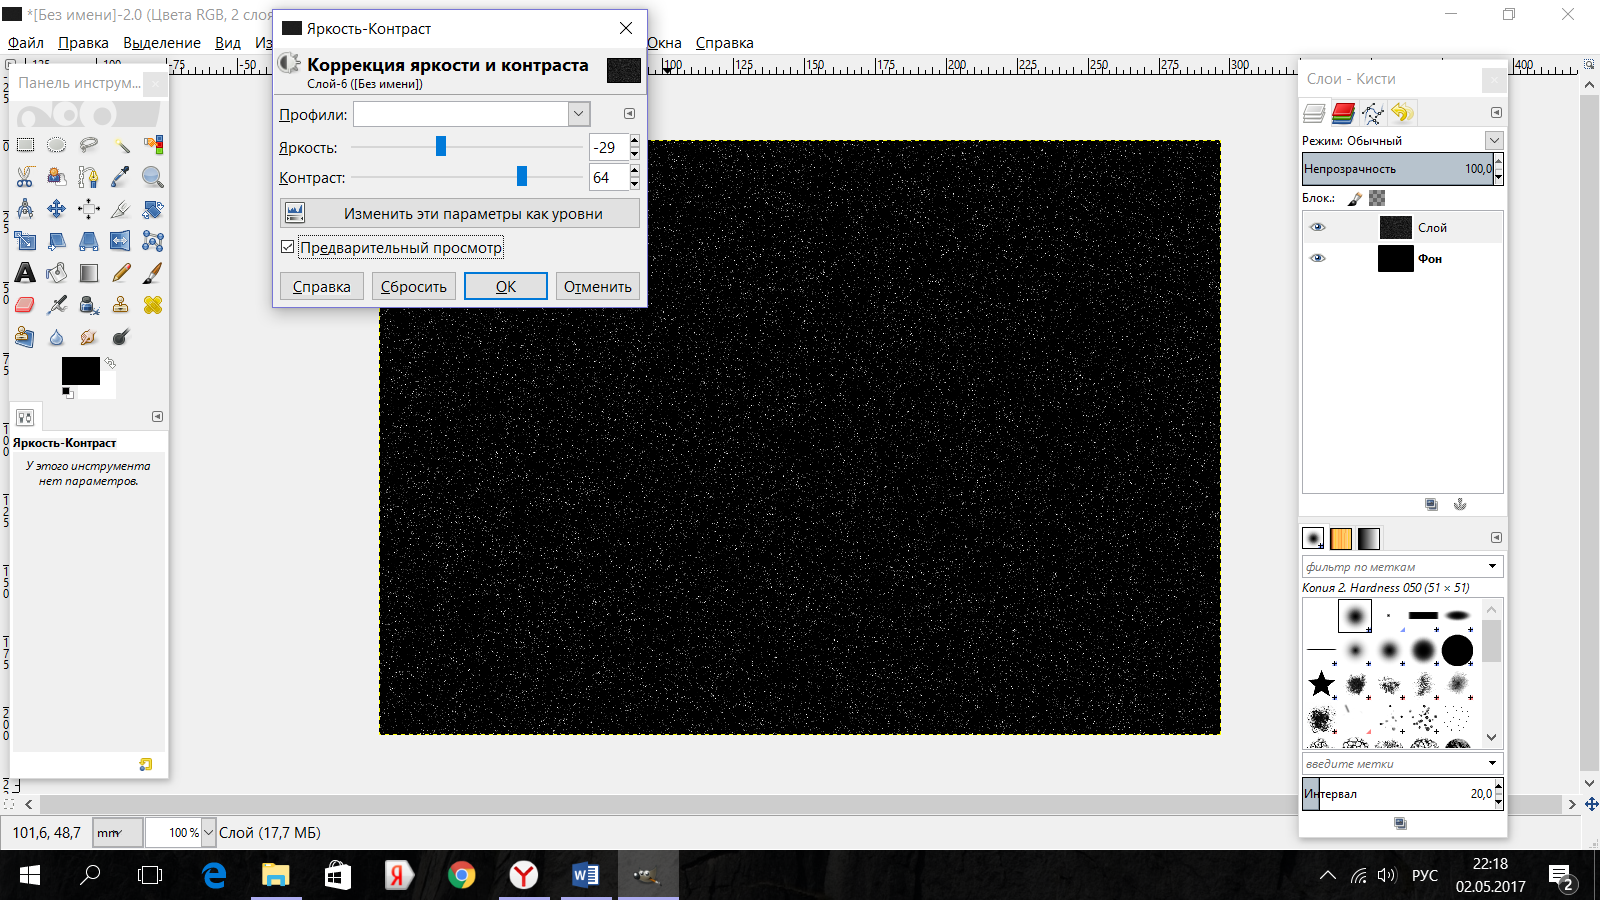The height and width of the screenshot is (900, 1600).
Task: Select the Blend gradient tool
Action: [x=89, y=273]
